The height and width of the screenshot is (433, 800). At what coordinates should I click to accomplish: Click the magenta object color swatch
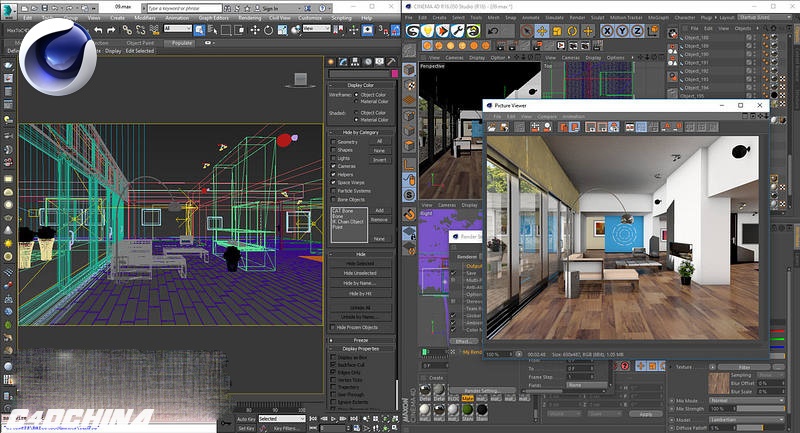[x=394, y=74]
